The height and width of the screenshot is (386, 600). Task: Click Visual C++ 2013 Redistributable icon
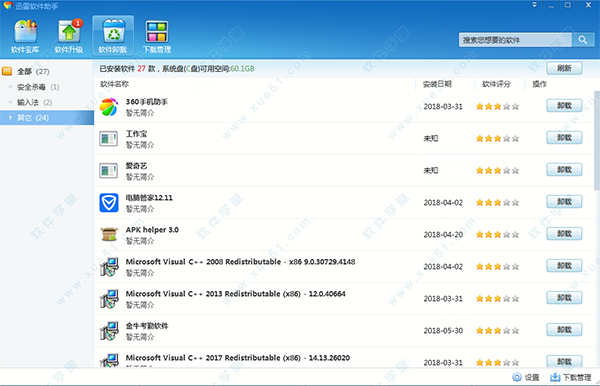point(109,299)
